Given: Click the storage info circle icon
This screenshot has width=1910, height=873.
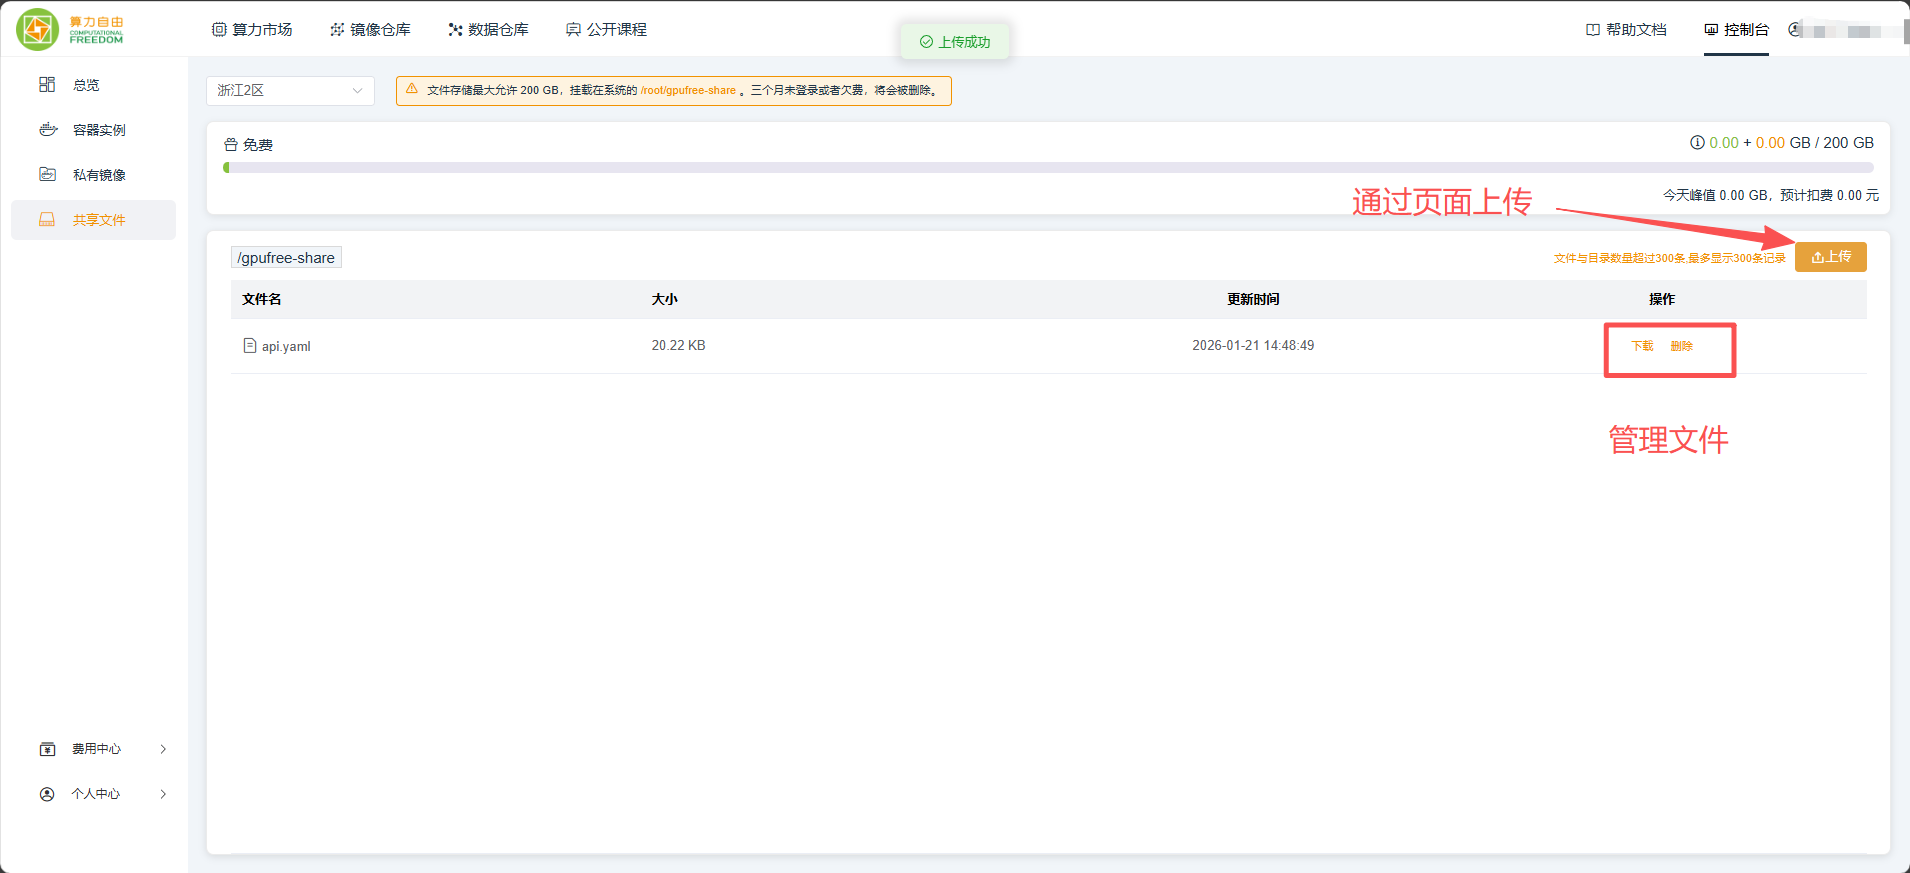Looking at the screenshot, I should click(x=1697, y=143).
